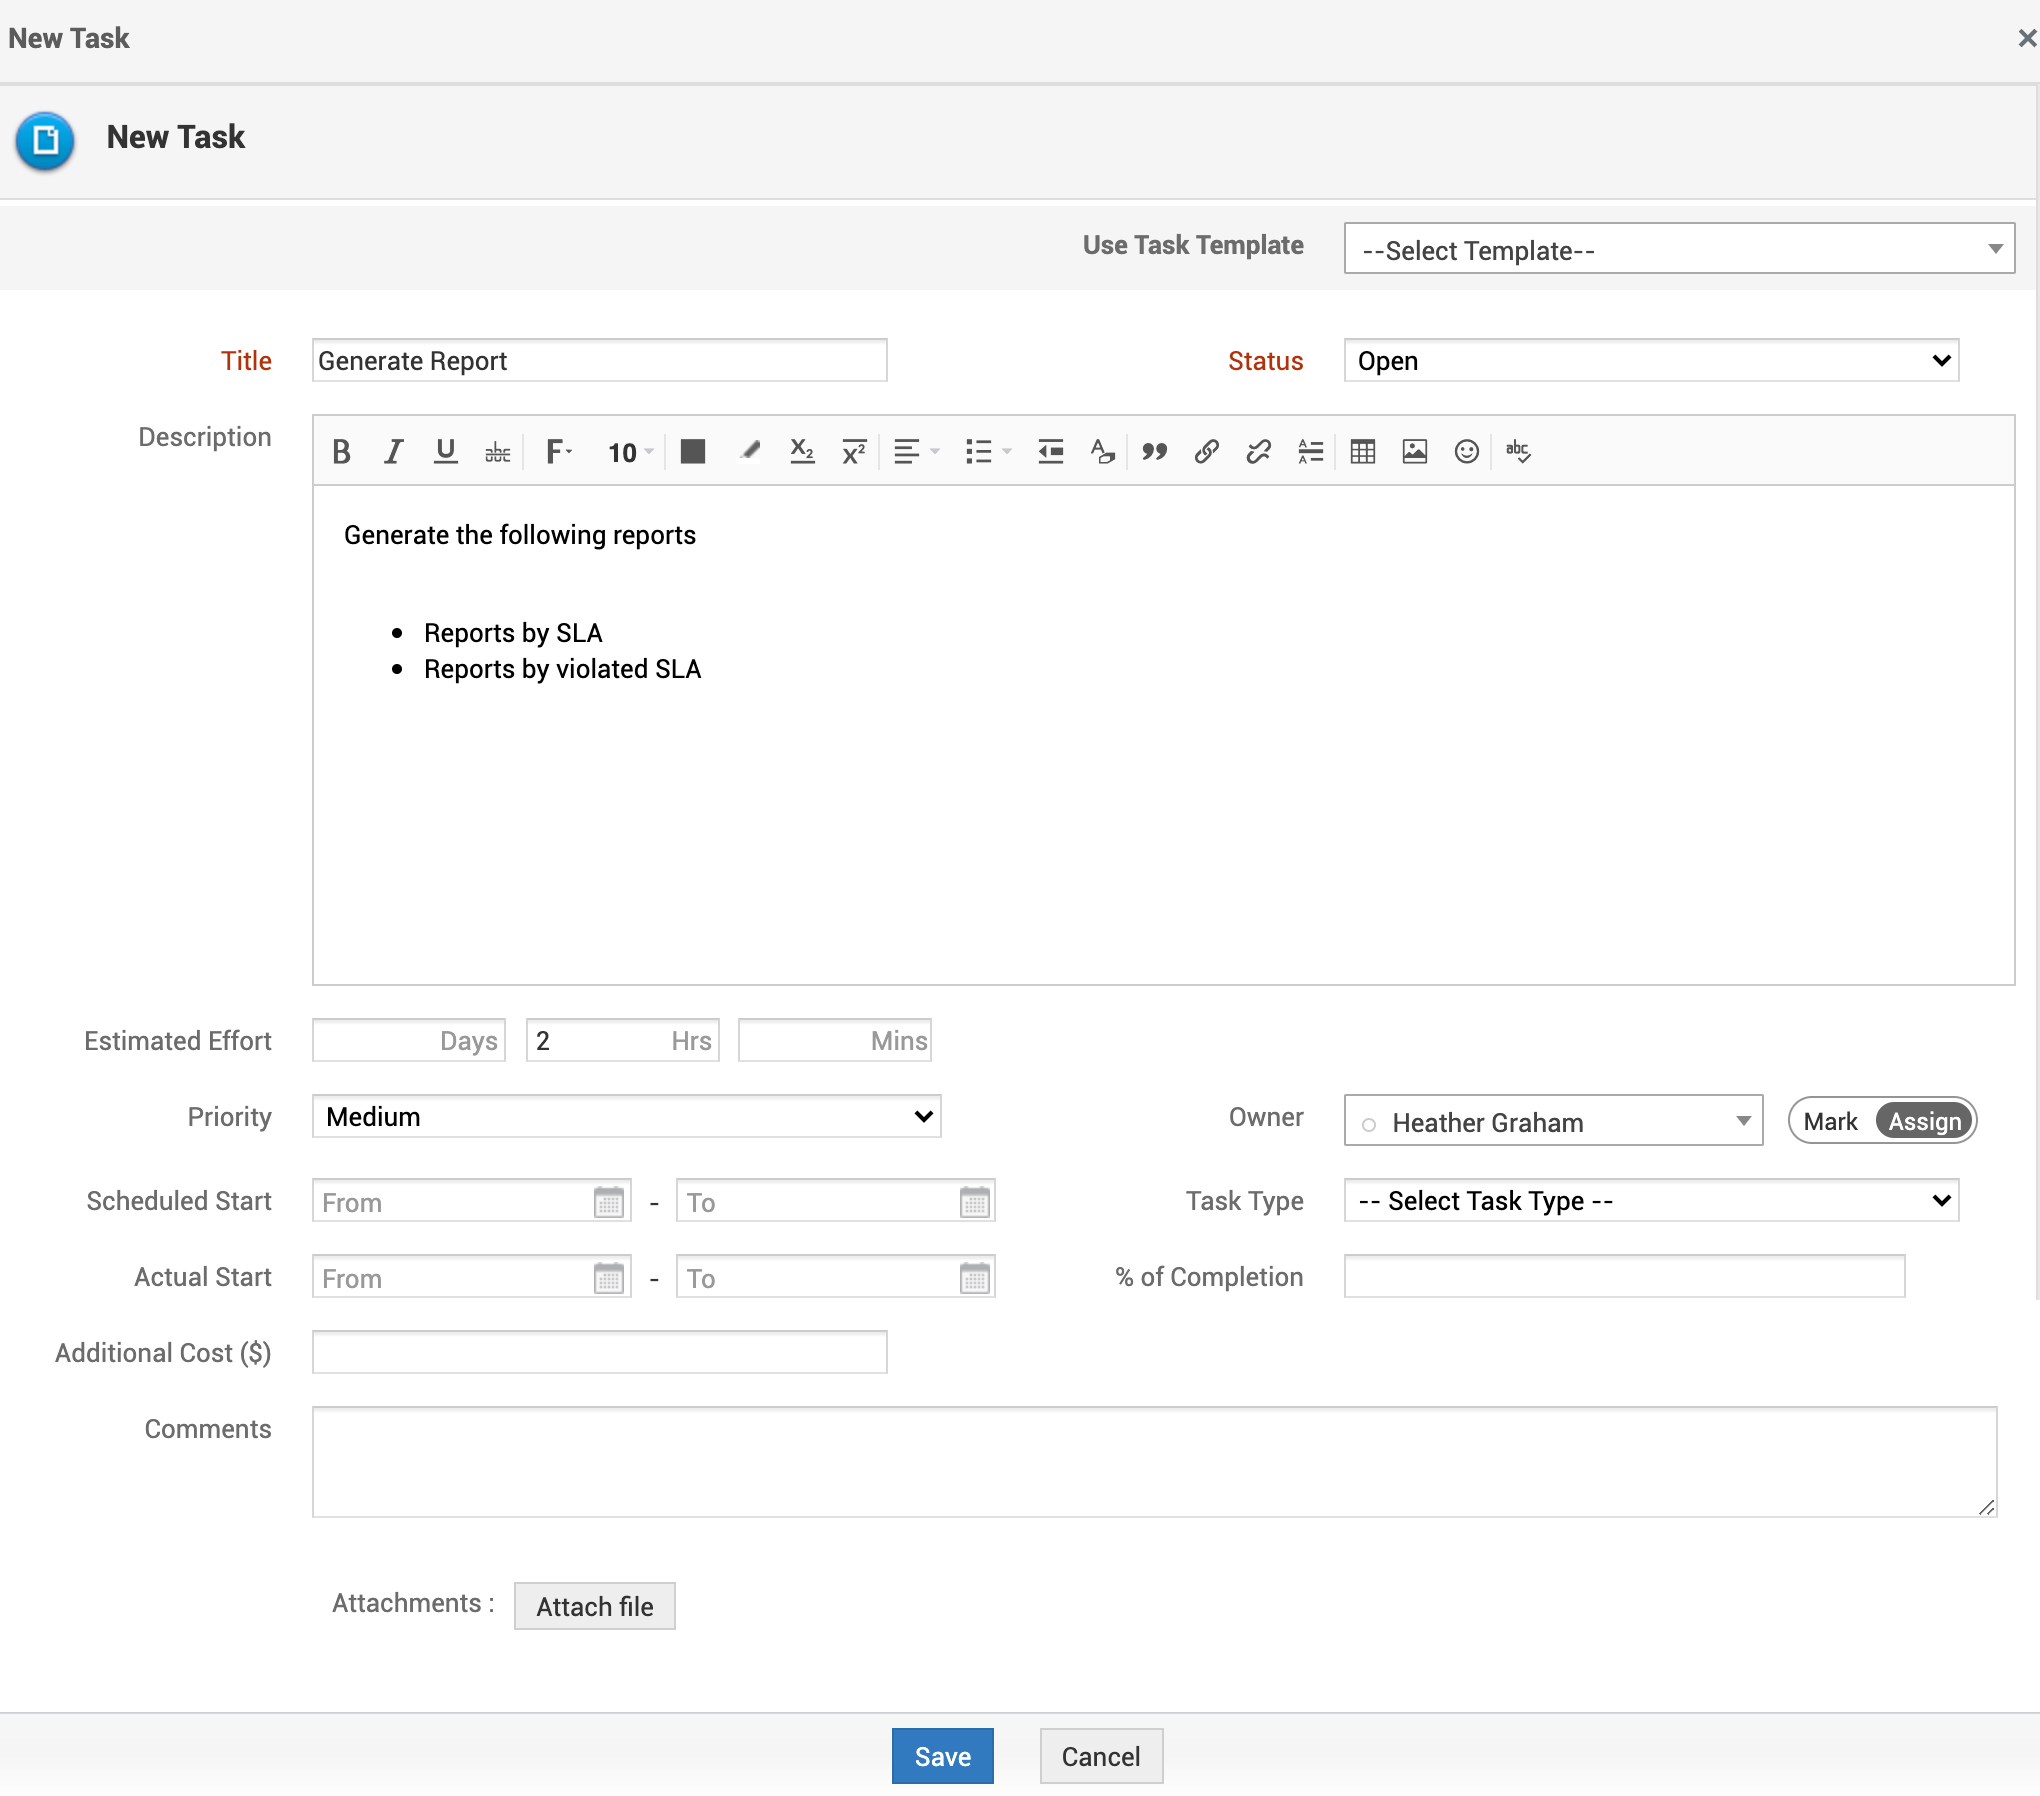Open the Select Template dropdown
The width and height of the screenshot is (2040, 1796).
pyautogui.click(x=1678, y=249)
